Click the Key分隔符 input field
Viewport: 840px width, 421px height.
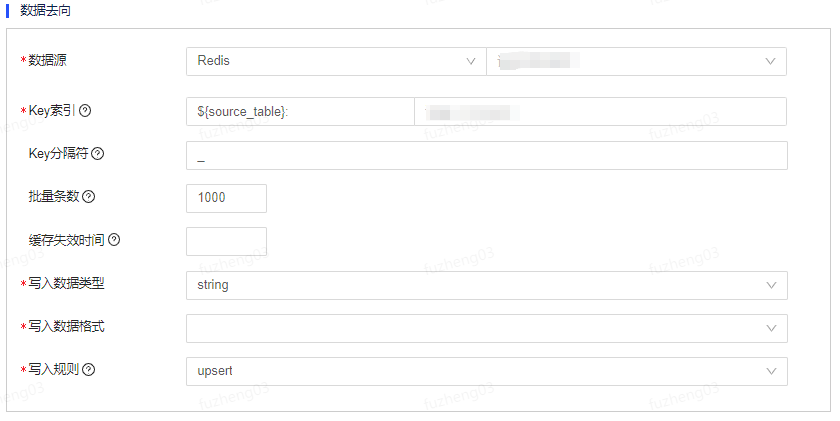click(x=486, y=155)
